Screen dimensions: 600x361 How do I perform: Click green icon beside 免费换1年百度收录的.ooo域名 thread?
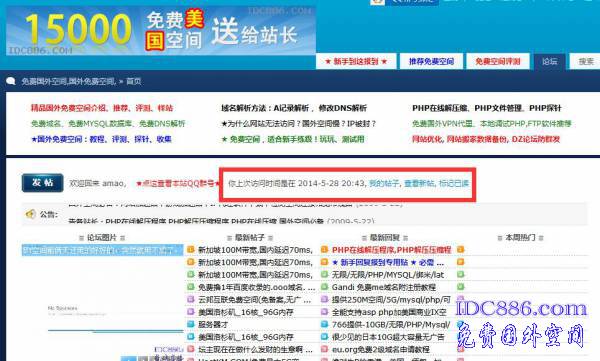(x=191, y=287)
